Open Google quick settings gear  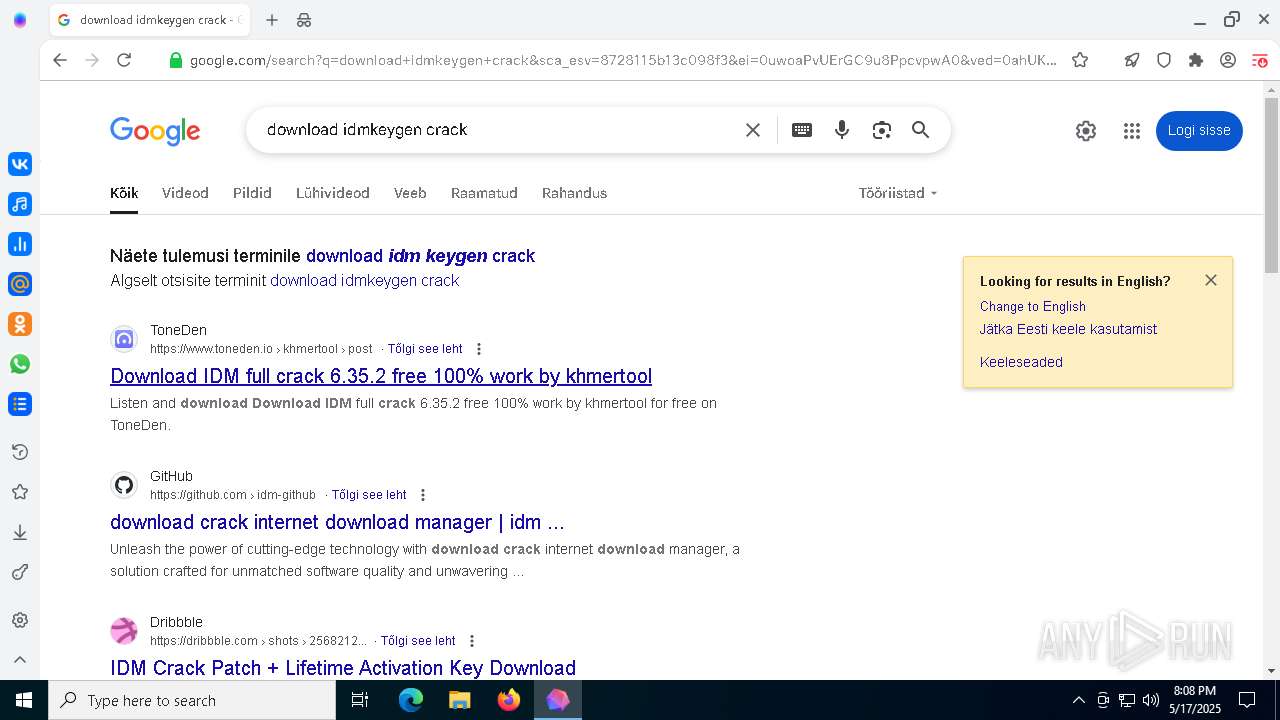(x=1086, y=131)
